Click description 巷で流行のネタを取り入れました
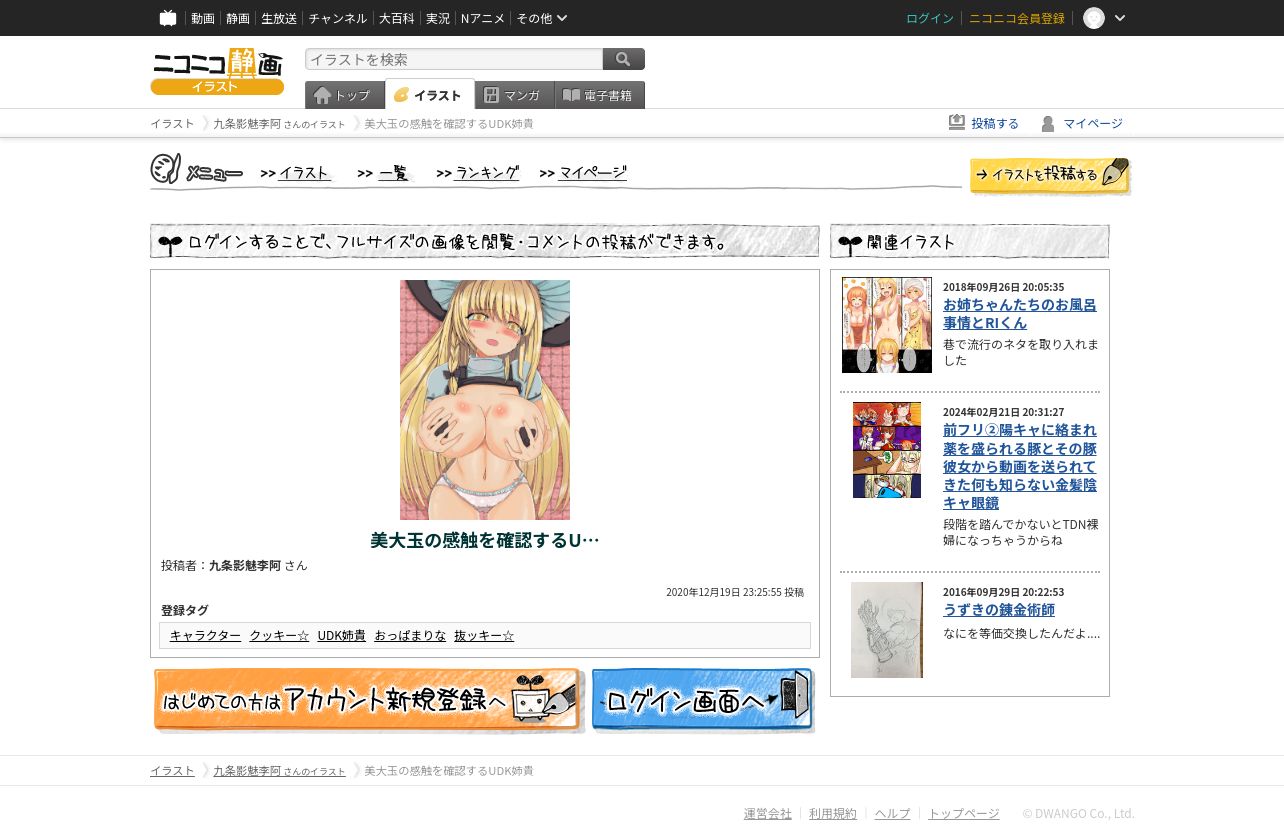 (x=1021, y=352)
